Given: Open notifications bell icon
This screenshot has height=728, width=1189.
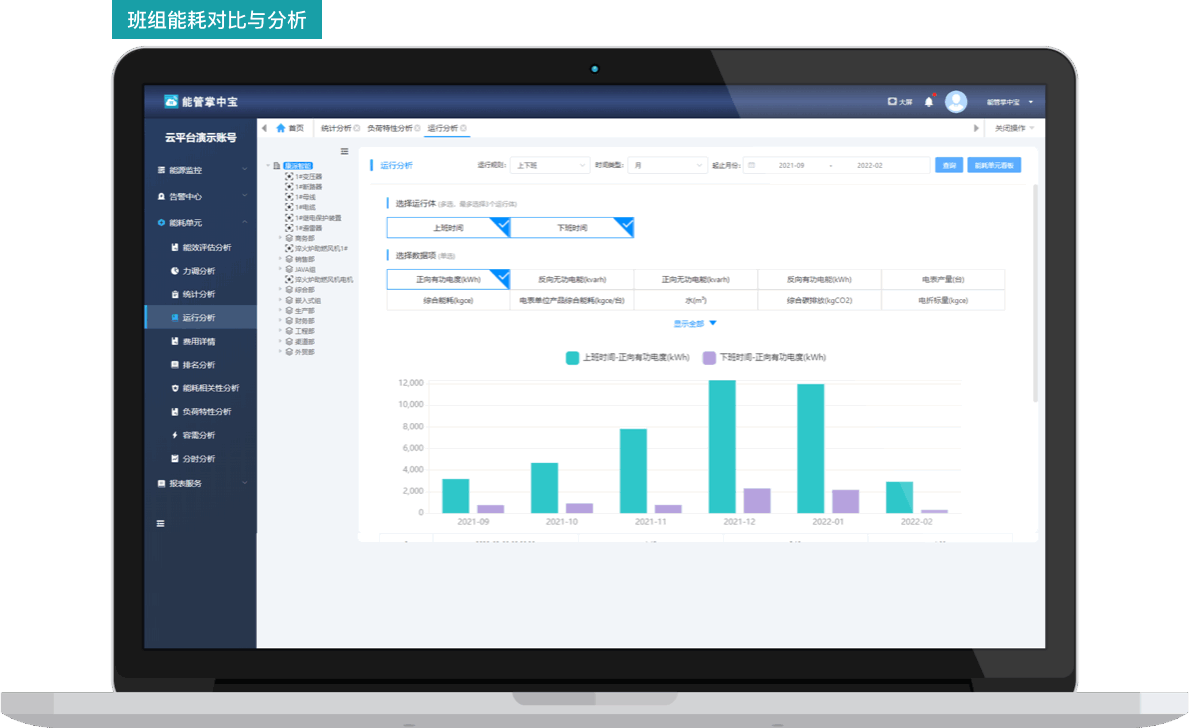Looking at the screenshot, I should tap(929, 102).
